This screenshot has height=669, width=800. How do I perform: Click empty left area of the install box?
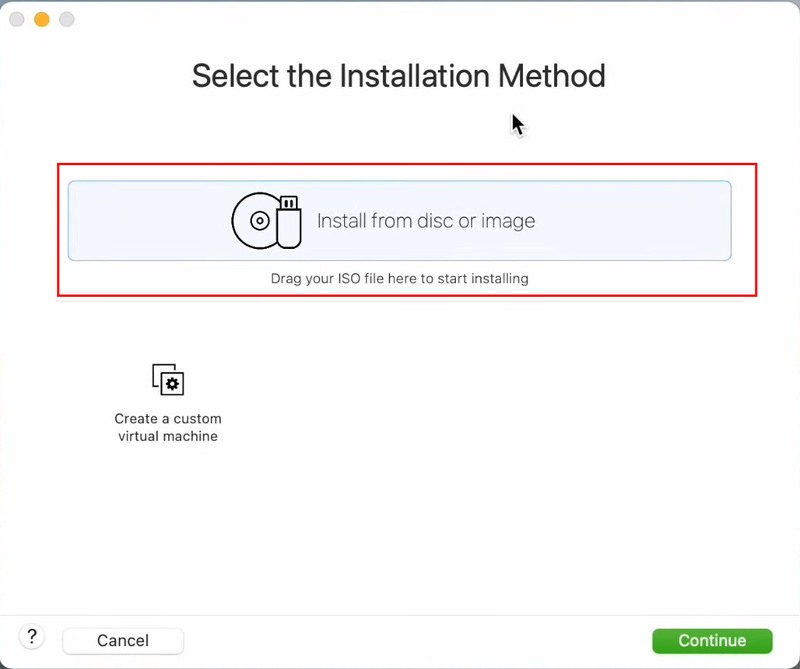click(148, 220)
